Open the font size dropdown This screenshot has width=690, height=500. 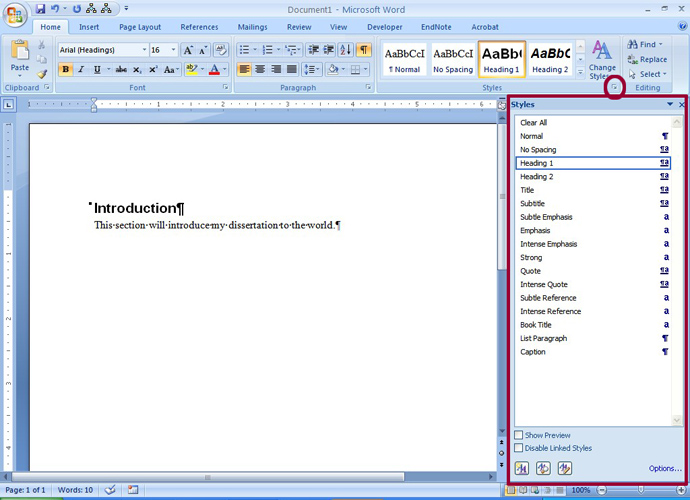[x=173, y=50]
